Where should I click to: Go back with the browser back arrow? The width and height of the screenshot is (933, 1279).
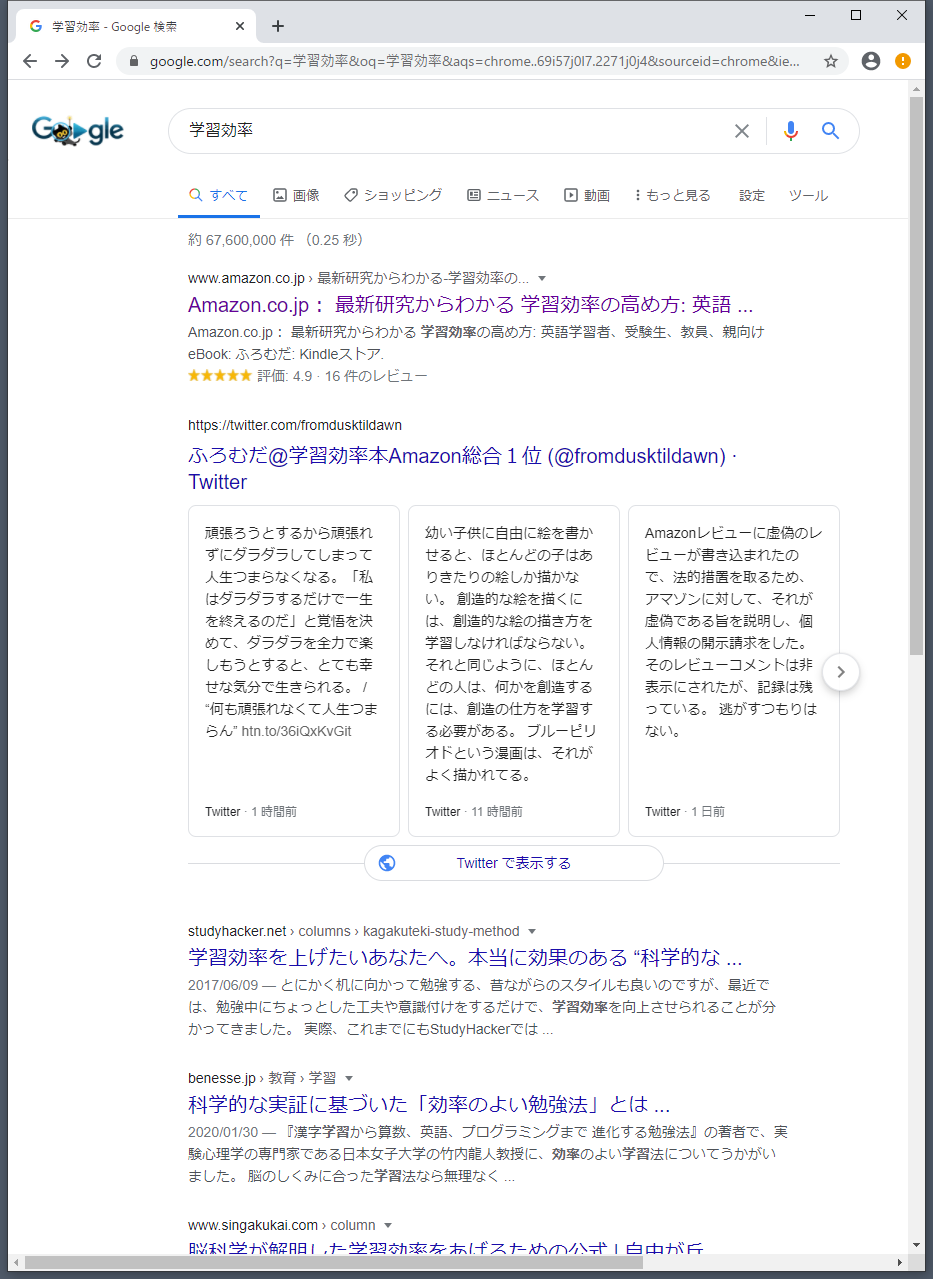30,61
